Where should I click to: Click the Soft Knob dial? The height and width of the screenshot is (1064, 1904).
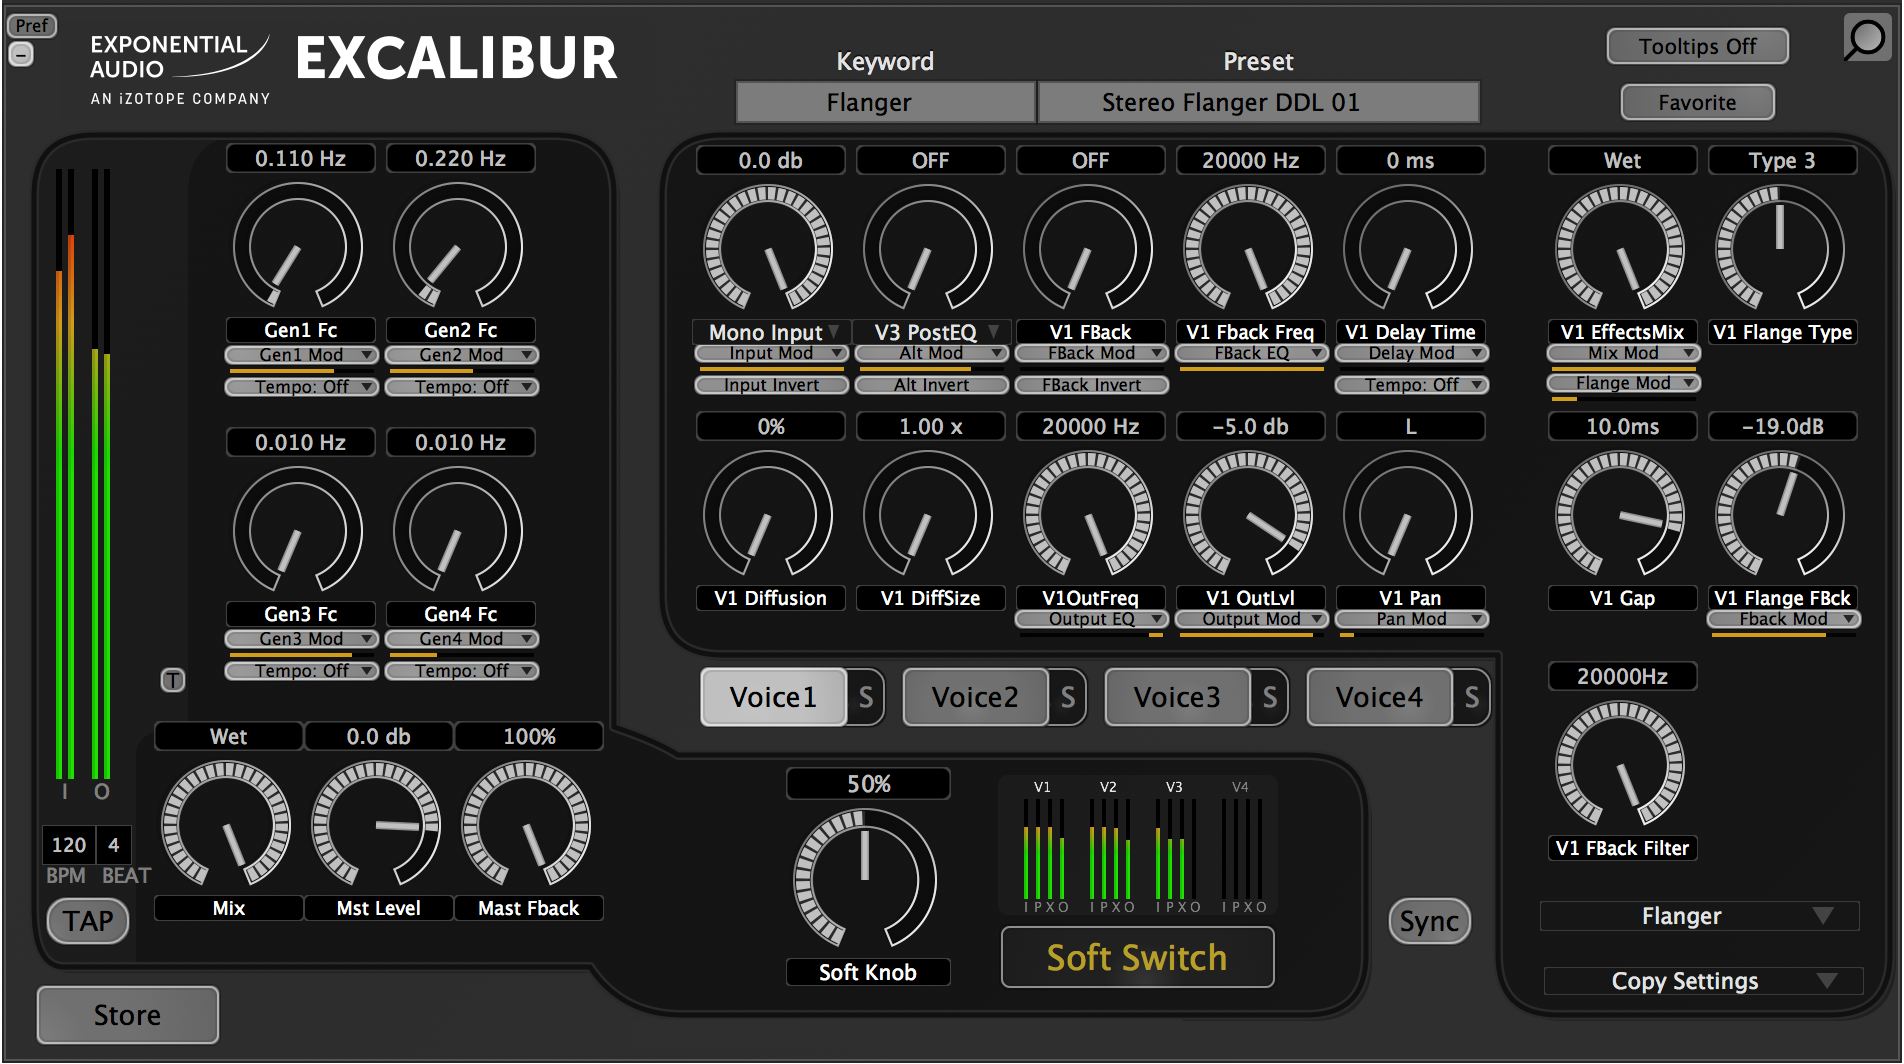click(x=865, y=879)
